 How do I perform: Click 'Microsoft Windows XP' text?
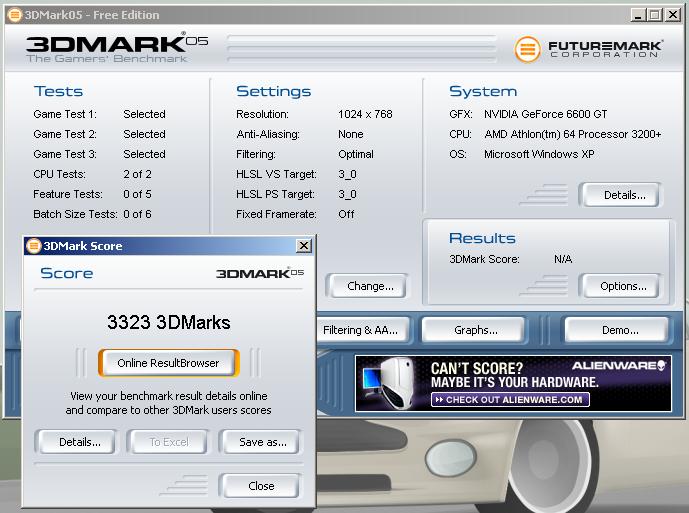point(539,154)
